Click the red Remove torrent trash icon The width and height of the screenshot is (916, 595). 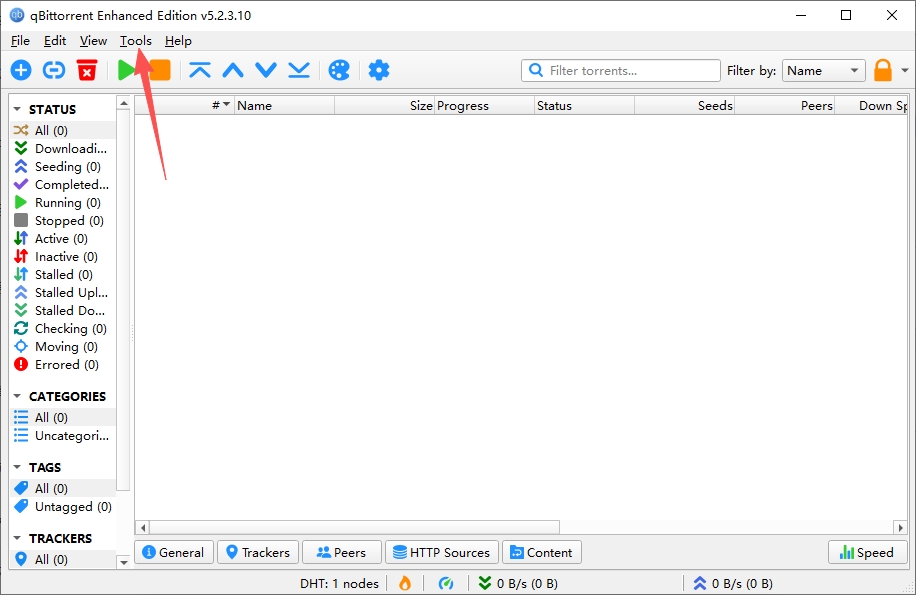(87, 71)
